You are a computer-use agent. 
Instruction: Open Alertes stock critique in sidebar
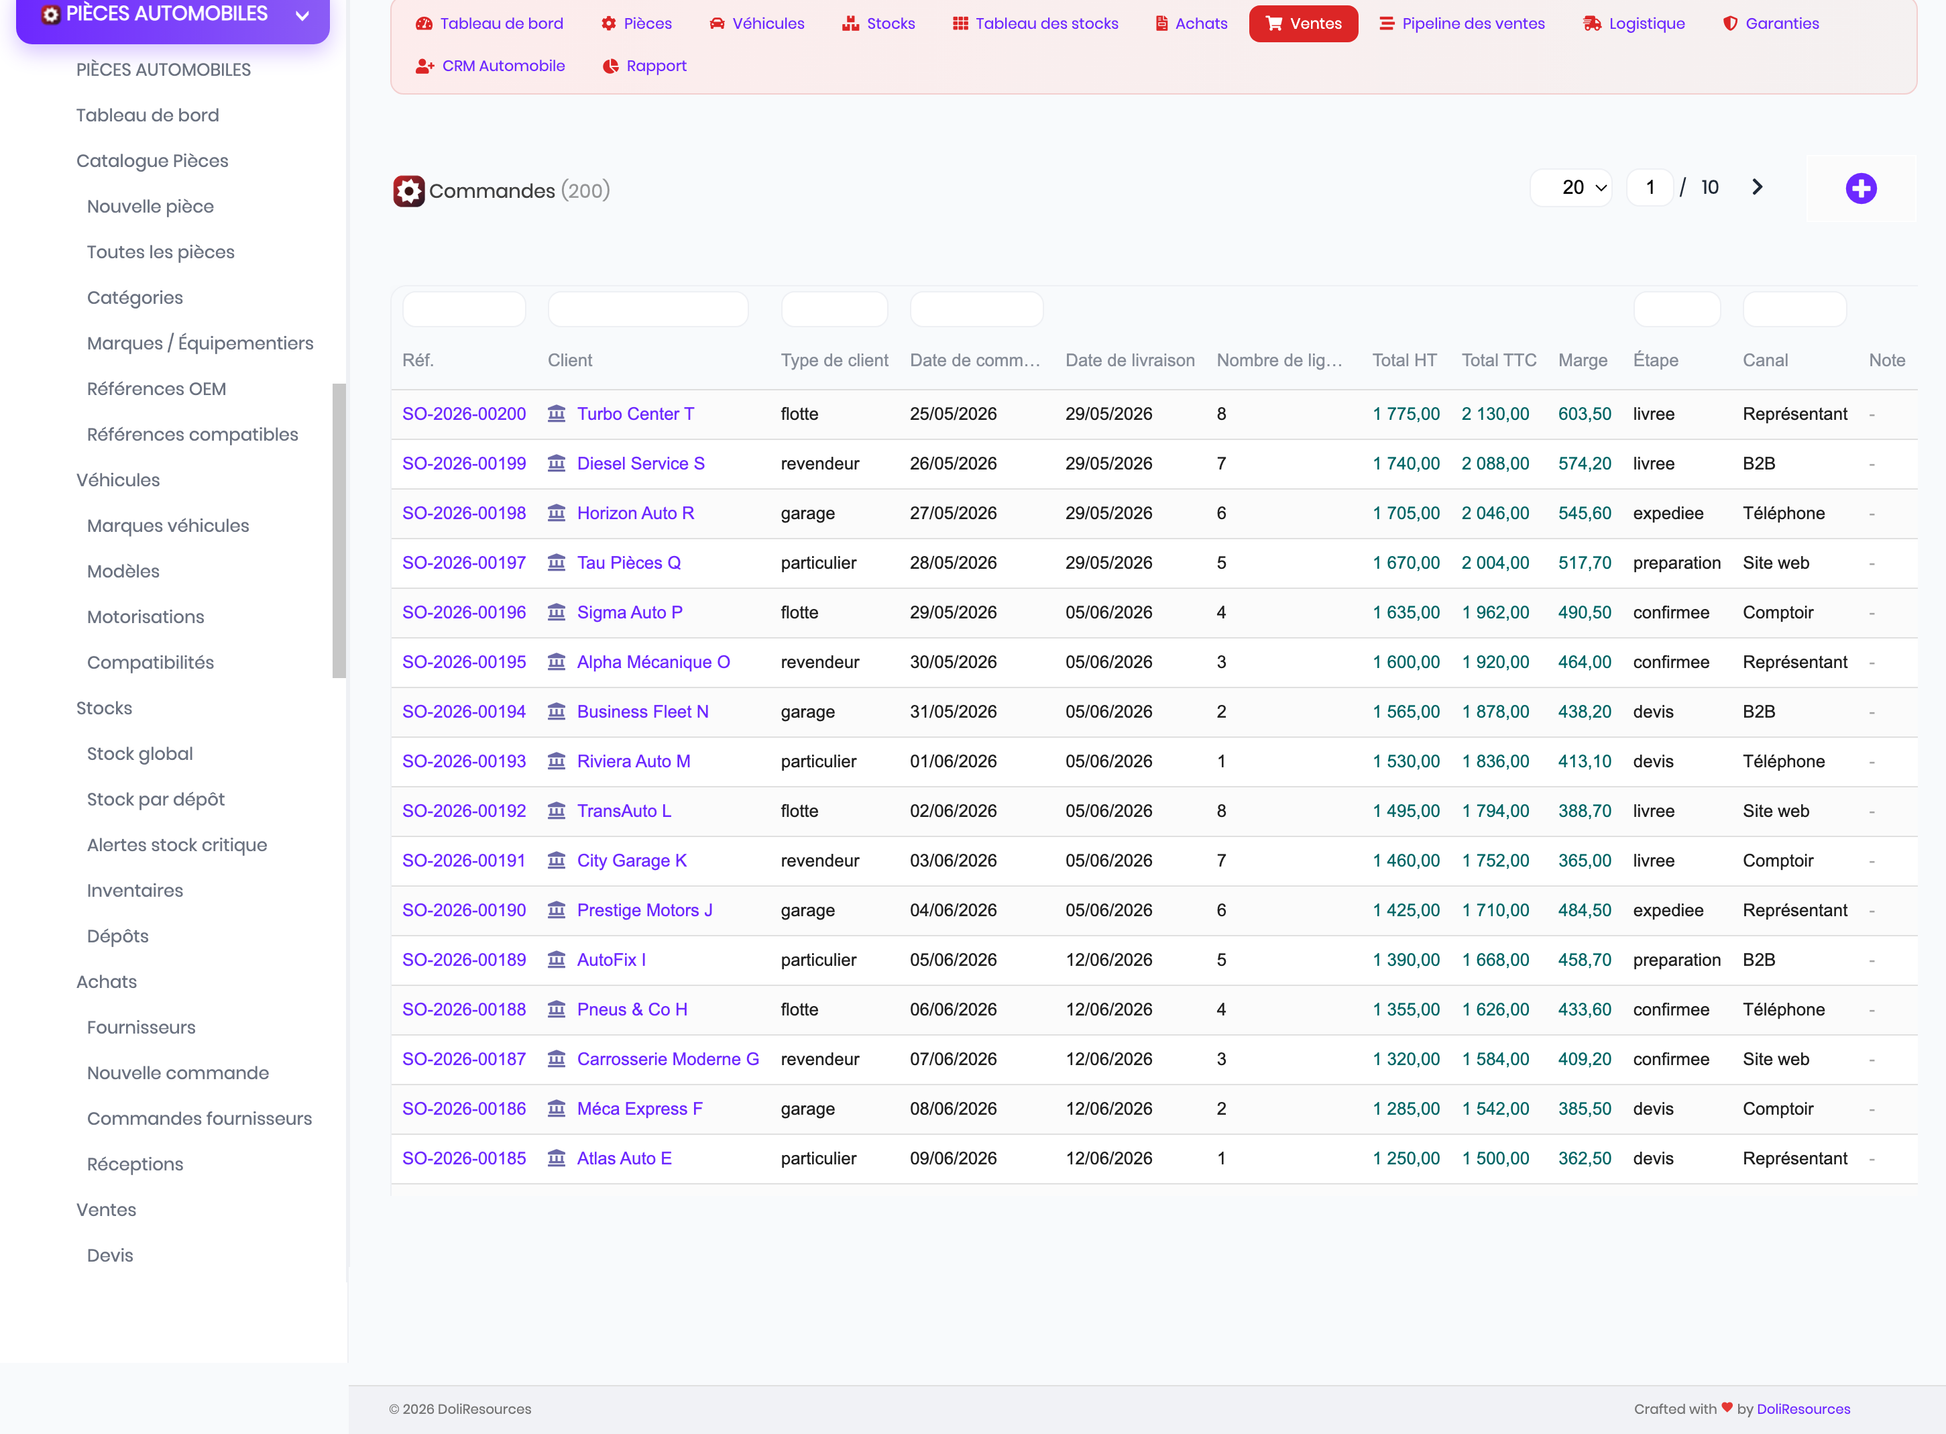(177, 845)
